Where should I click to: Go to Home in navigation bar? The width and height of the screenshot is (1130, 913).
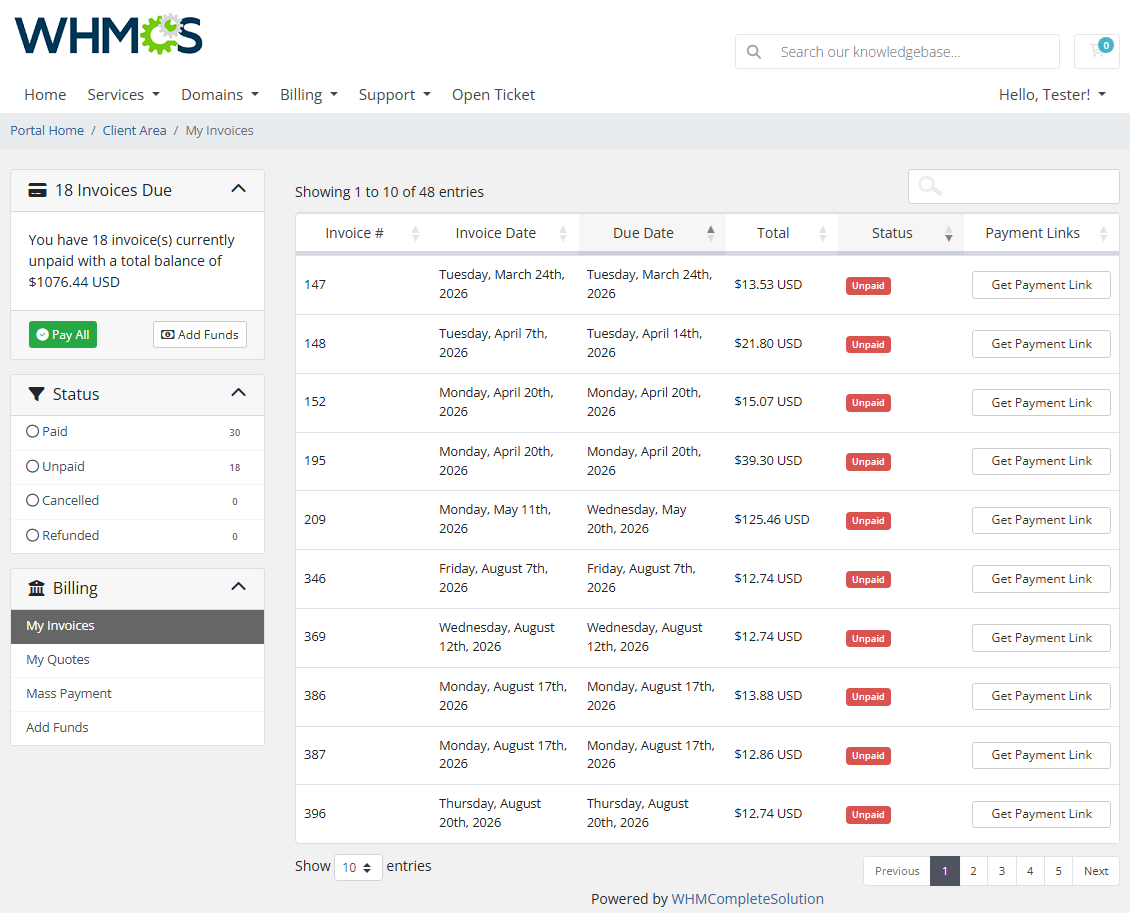(x=45, y=94)
